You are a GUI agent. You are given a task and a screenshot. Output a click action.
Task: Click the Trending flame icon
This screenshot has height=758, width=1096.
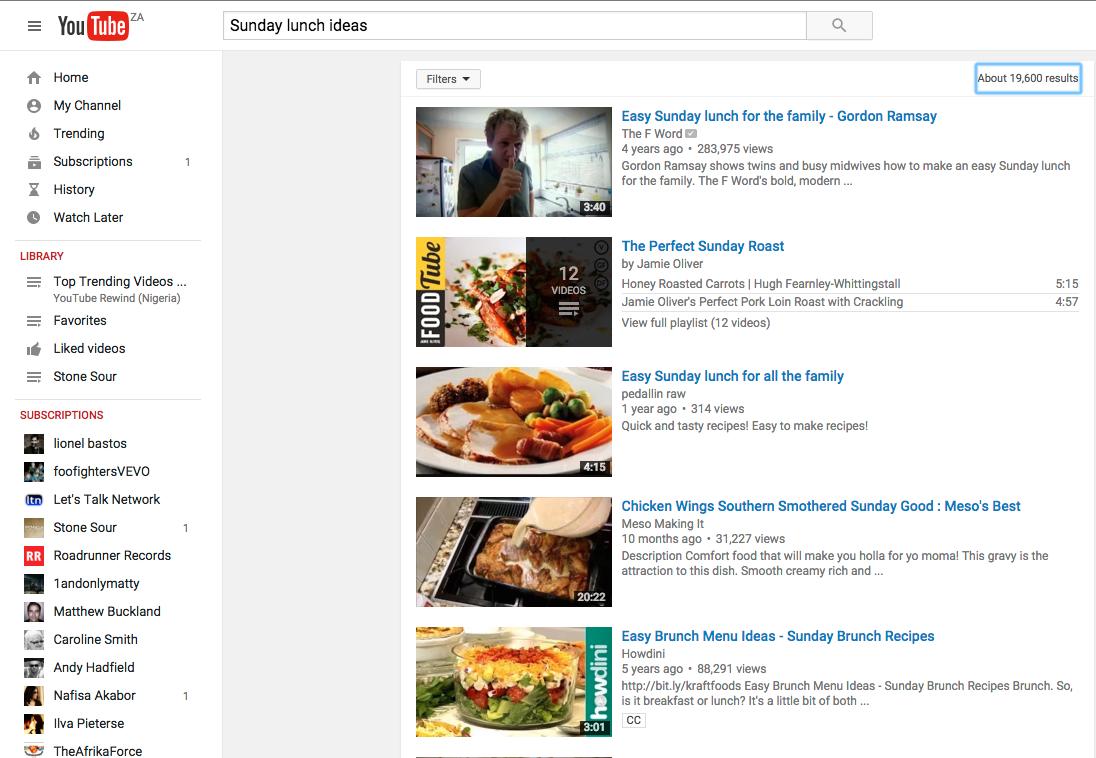click(34, 134)
